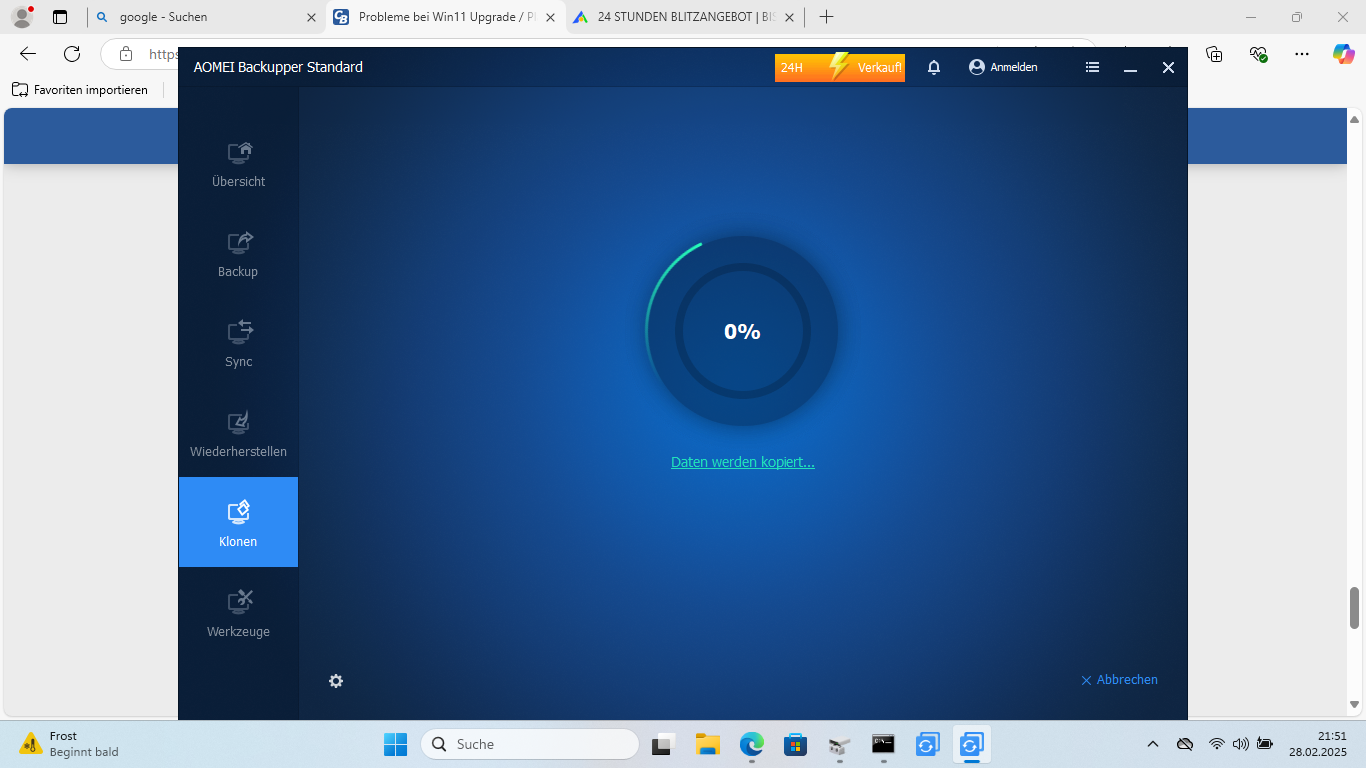Switch to '24 STUNDEN BLITZANGEBOT' tab
This screenshot has height=768, width=1366.
[x=685, y=17]
